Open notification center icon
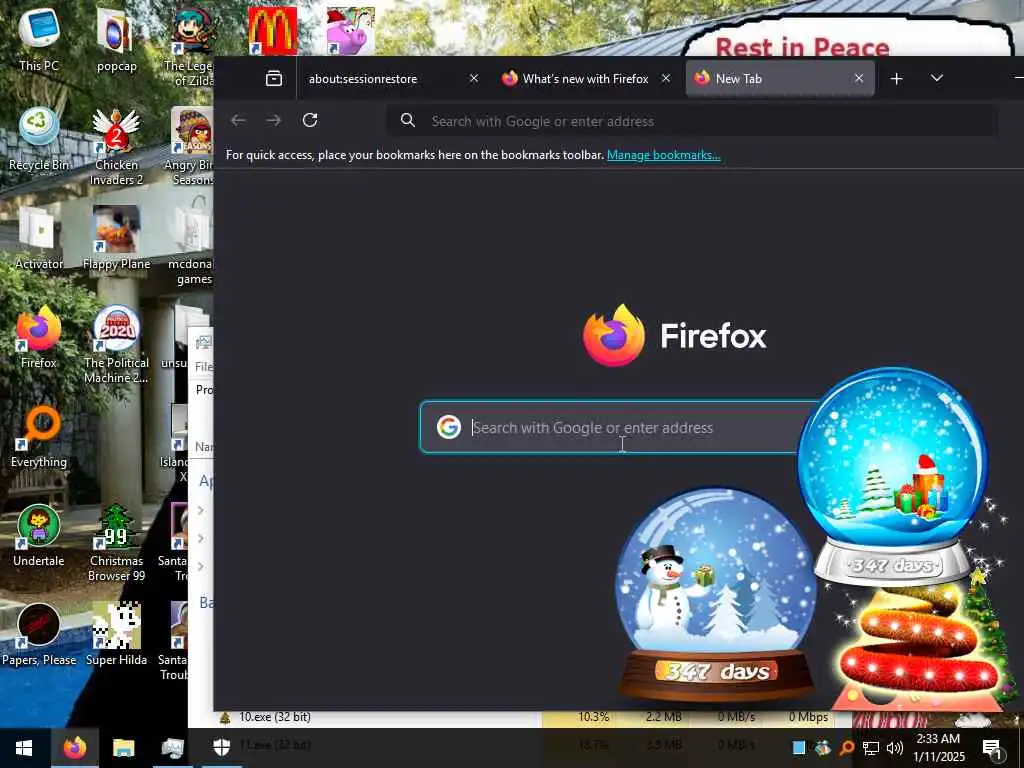1024x768 pixels. [x=992, y=750]
